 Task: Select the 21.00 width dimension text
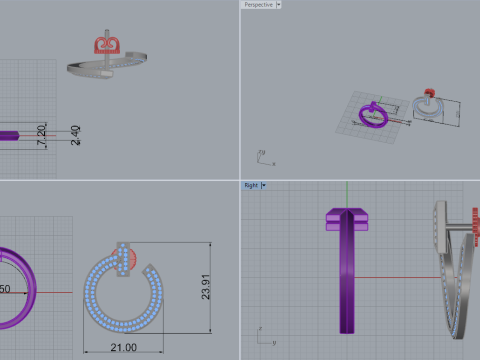point(124,348)
